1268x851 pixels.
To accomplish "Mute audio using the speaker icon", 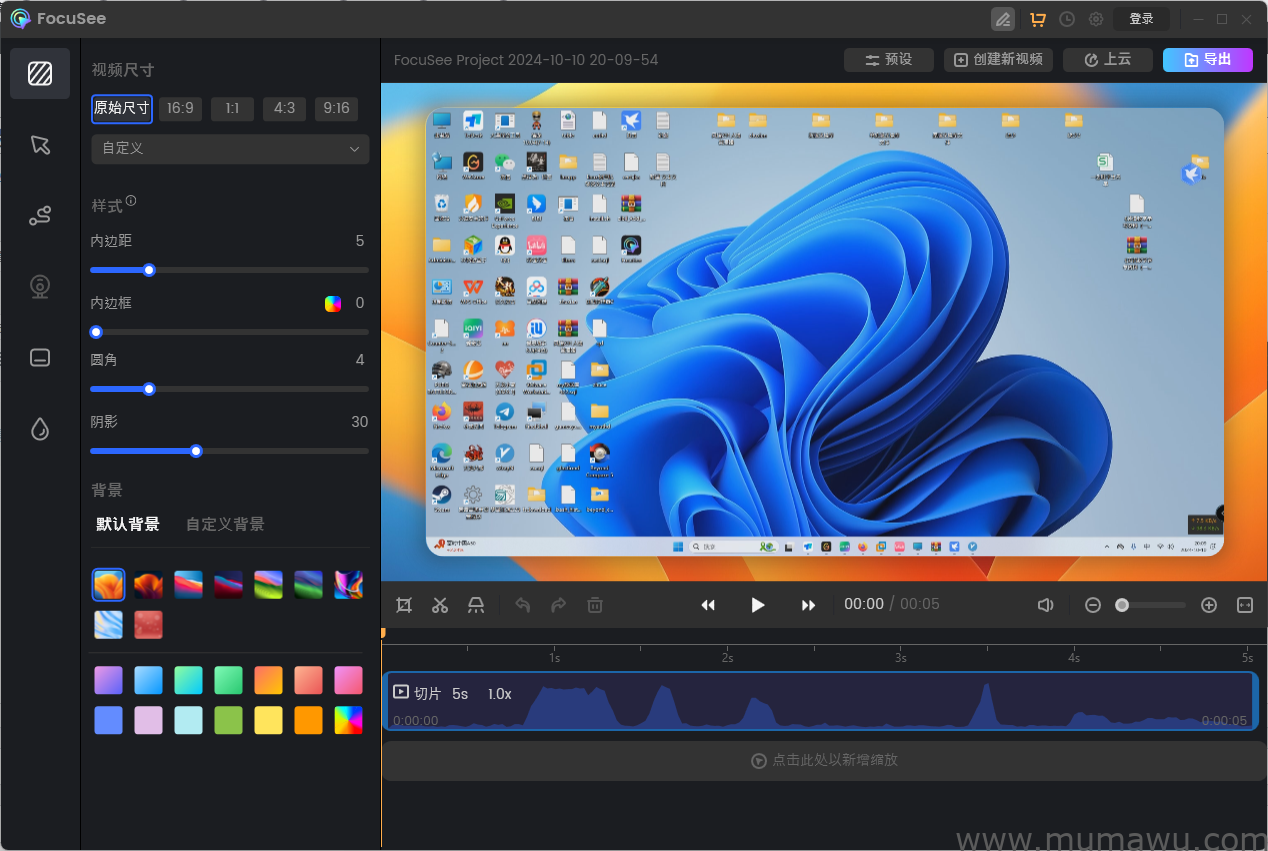I will pyautogui.click(x=1045, y=605).
